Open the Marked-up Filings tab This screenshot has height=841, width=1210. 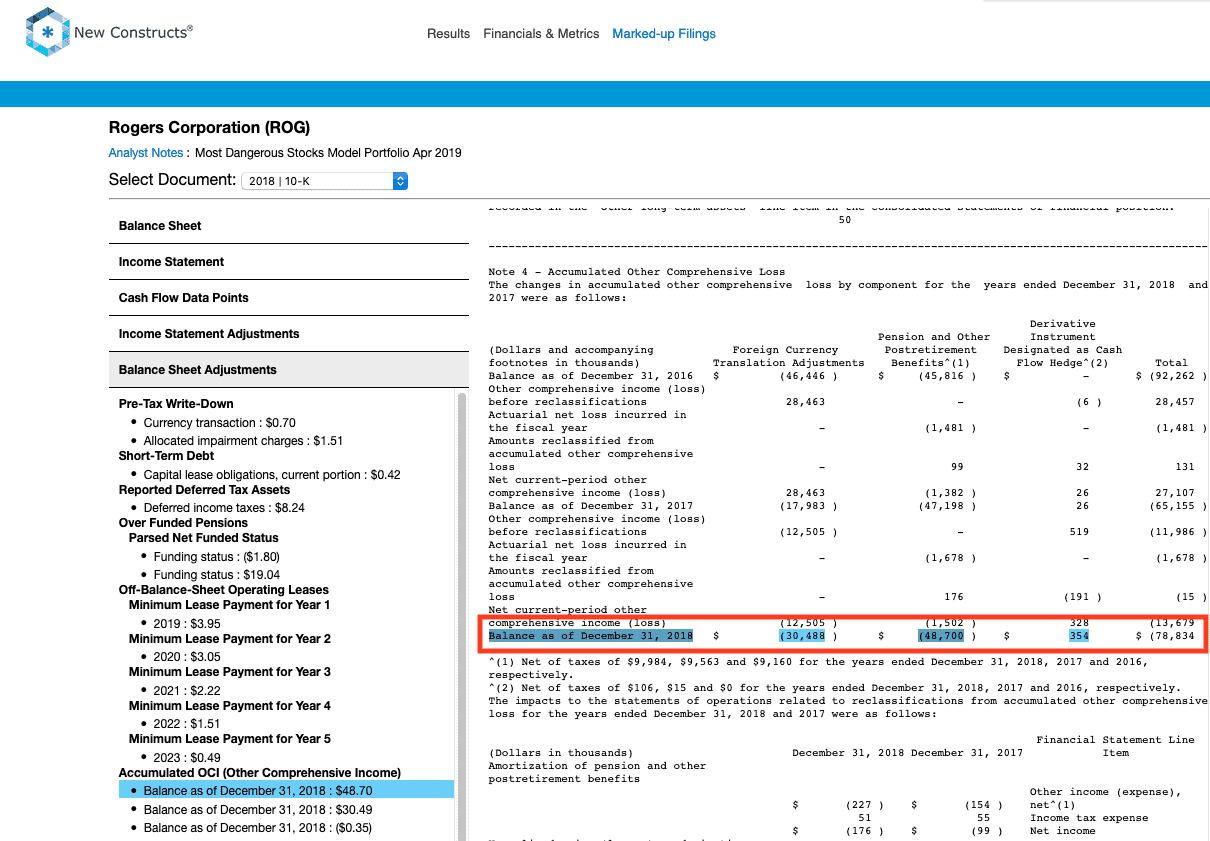[664, 34]
